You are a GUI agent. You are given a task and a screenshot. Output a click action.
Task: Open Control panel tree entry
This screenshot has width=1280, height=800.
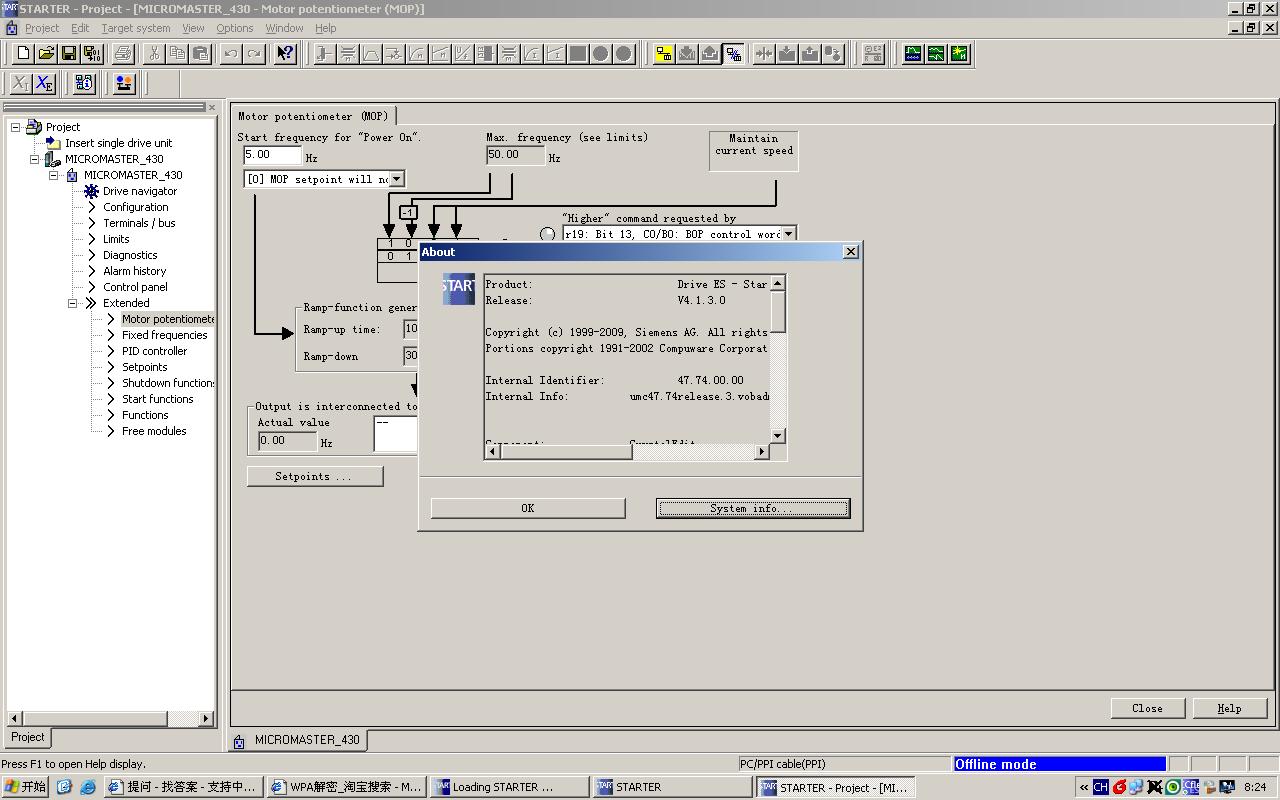[x=135, y=287]
